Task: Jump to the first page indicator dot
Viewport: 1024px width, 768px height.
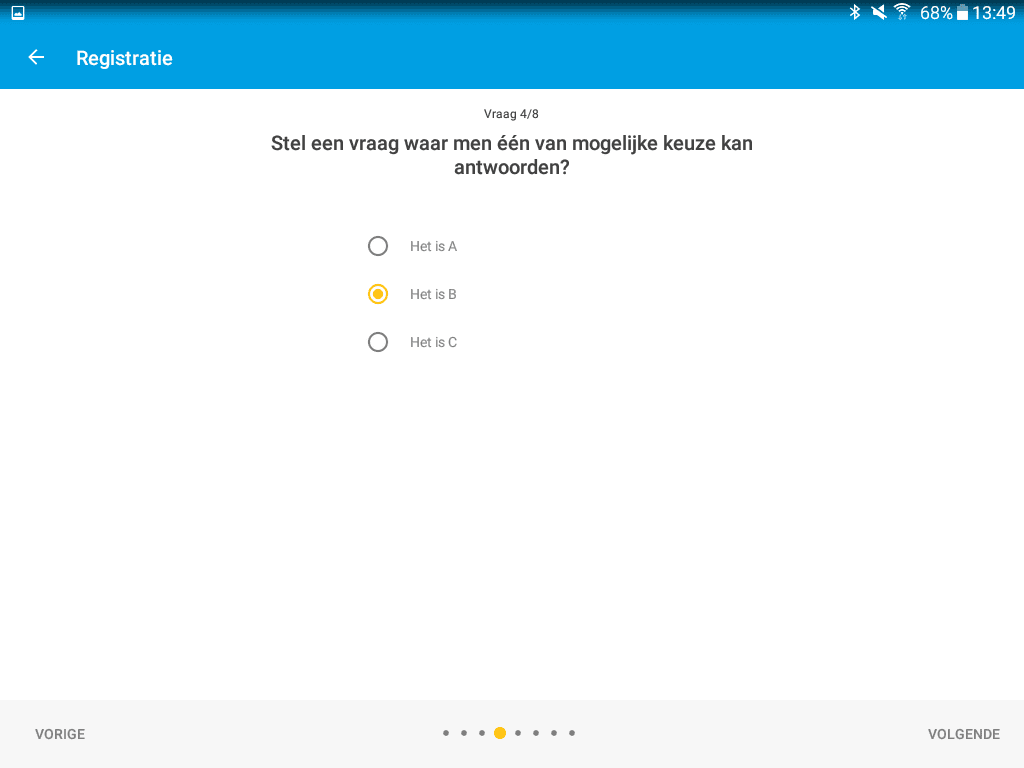Action: pyautogui.click(x=446, y=733)
